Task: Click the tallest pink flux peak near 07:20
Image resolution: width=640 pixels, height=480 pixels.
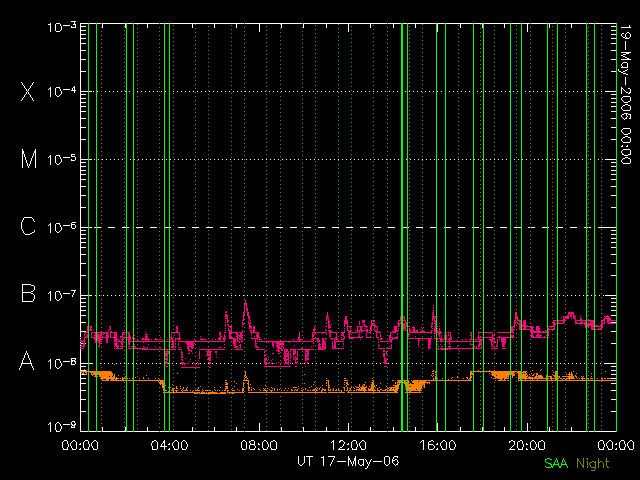Action: pyautogui.click(x=245, y=303)
